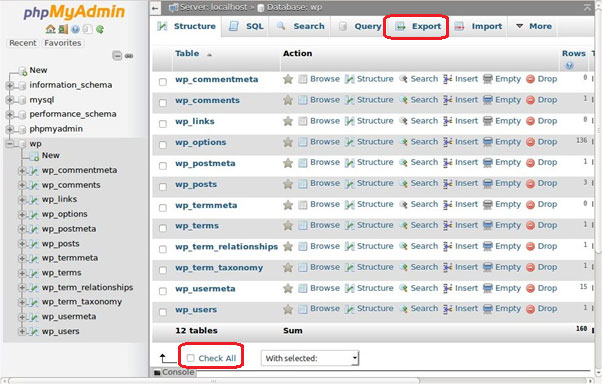Image resolution: width=602 pixels, height=384 pixels.
Task: Collapse the wp database node
Action: pyautogui.click(x=10, y=144)
